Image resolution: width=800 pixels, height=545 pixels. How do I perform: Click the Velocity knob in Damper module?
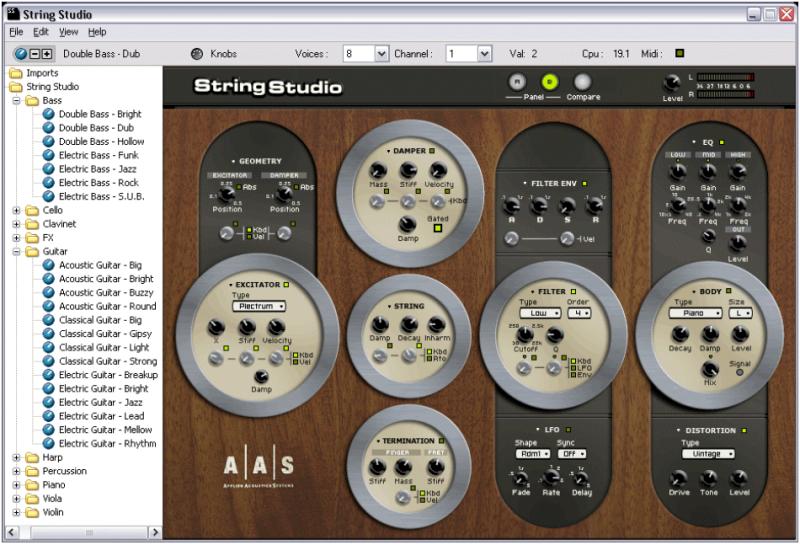pos(438,170)
